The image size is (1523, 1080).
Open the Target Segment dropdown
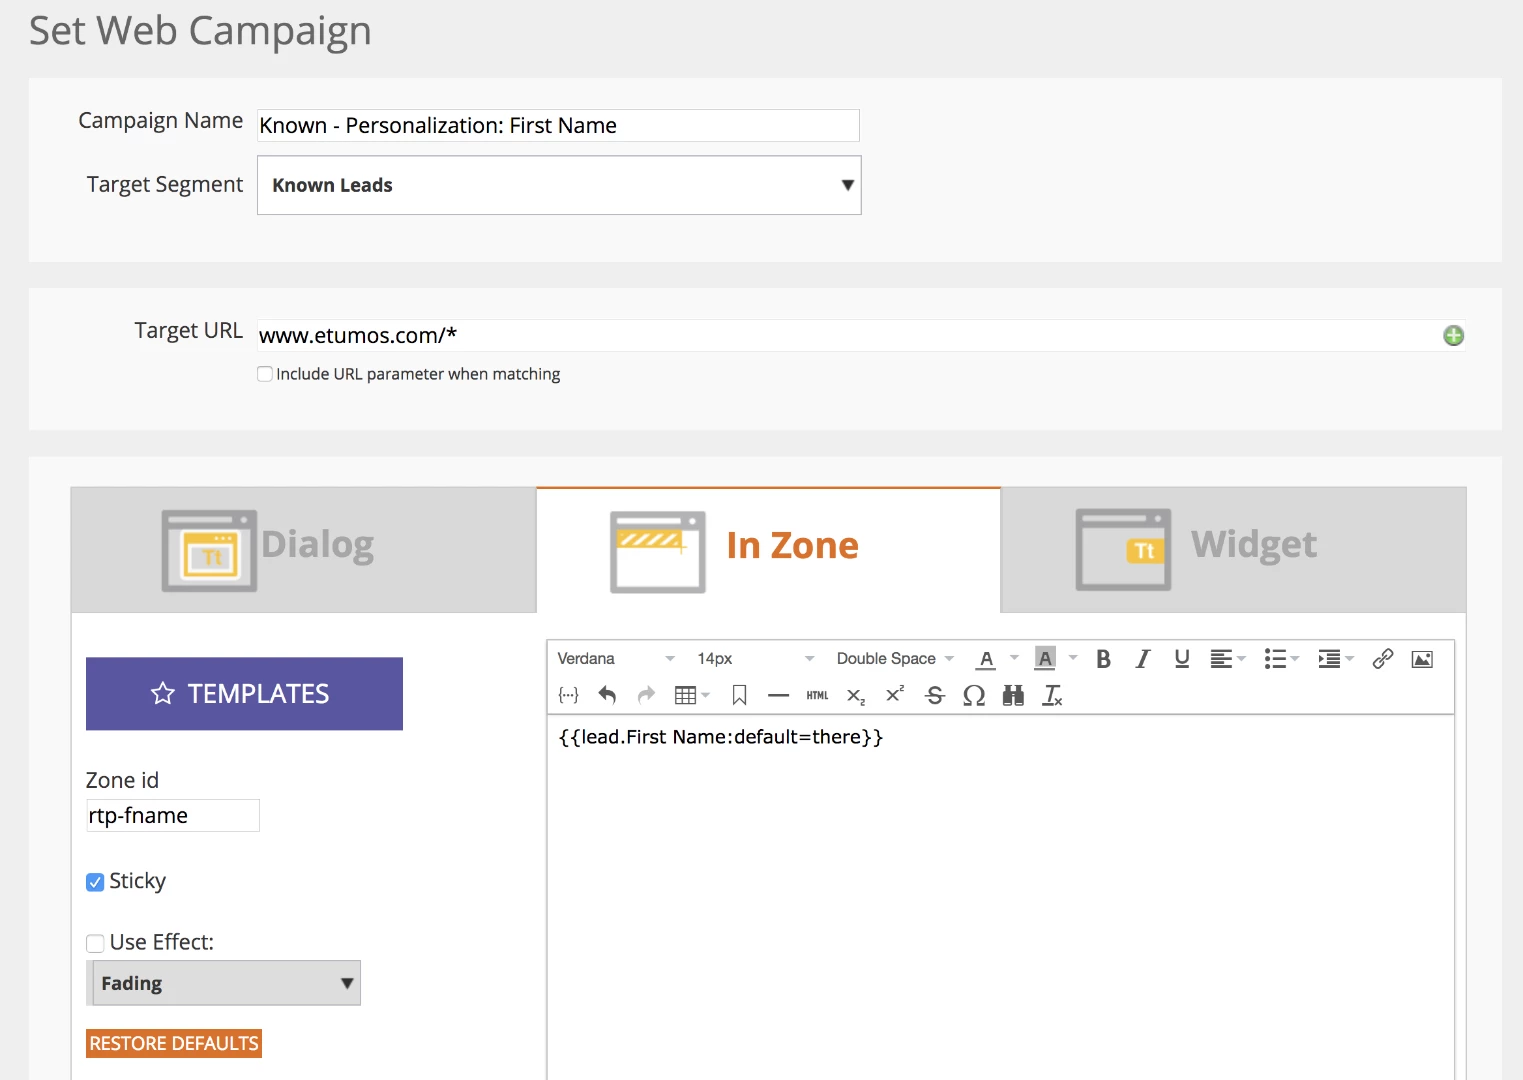click(559, 185)
